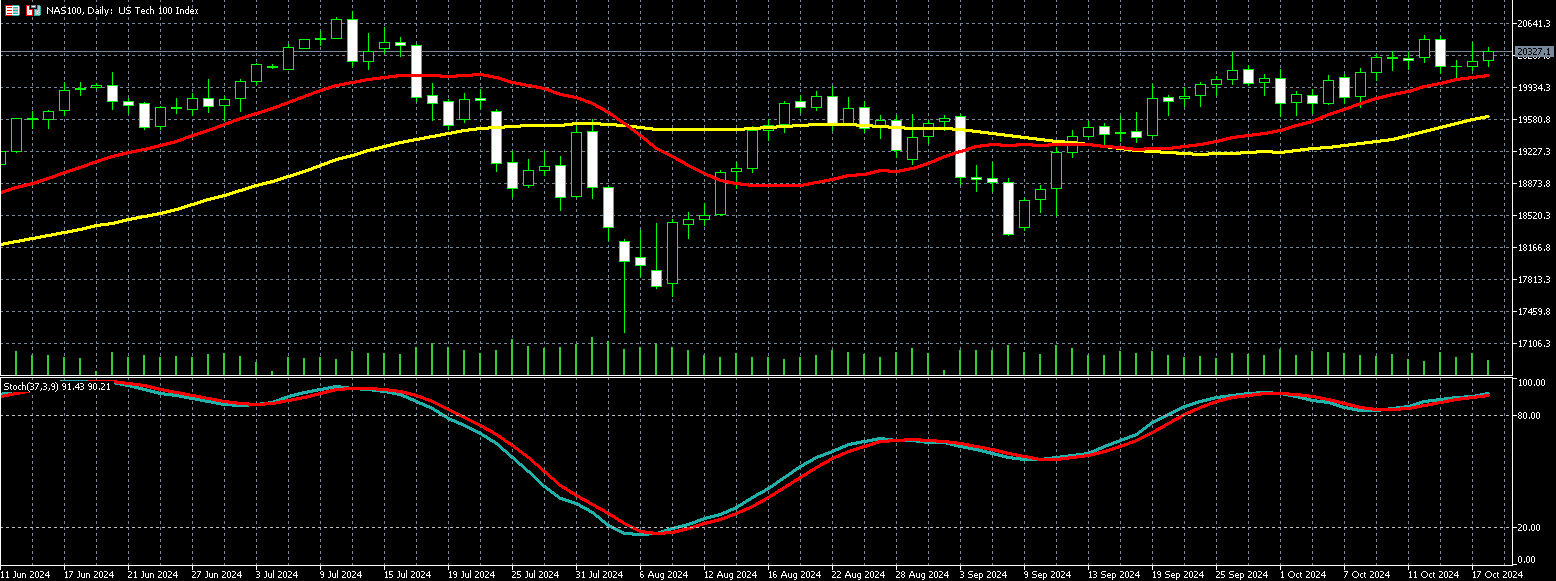Click the 0.00 stochastic scale label

click(x=1528, y=559)
